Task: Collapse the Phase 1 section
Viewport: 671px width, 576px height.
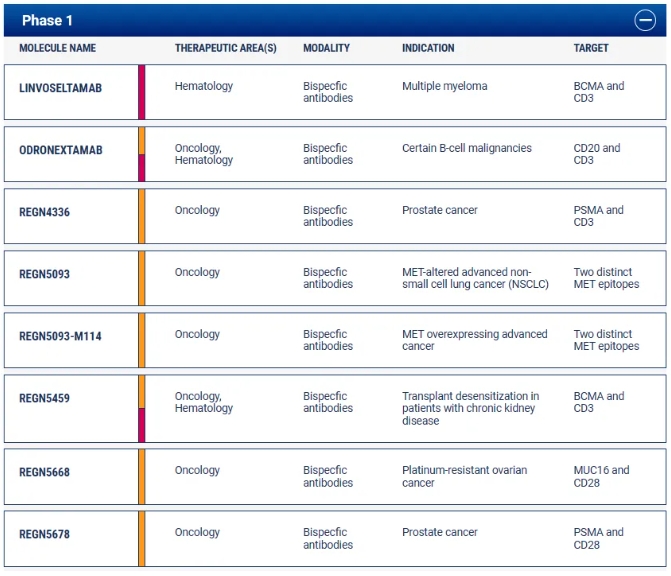Action: 645,20
